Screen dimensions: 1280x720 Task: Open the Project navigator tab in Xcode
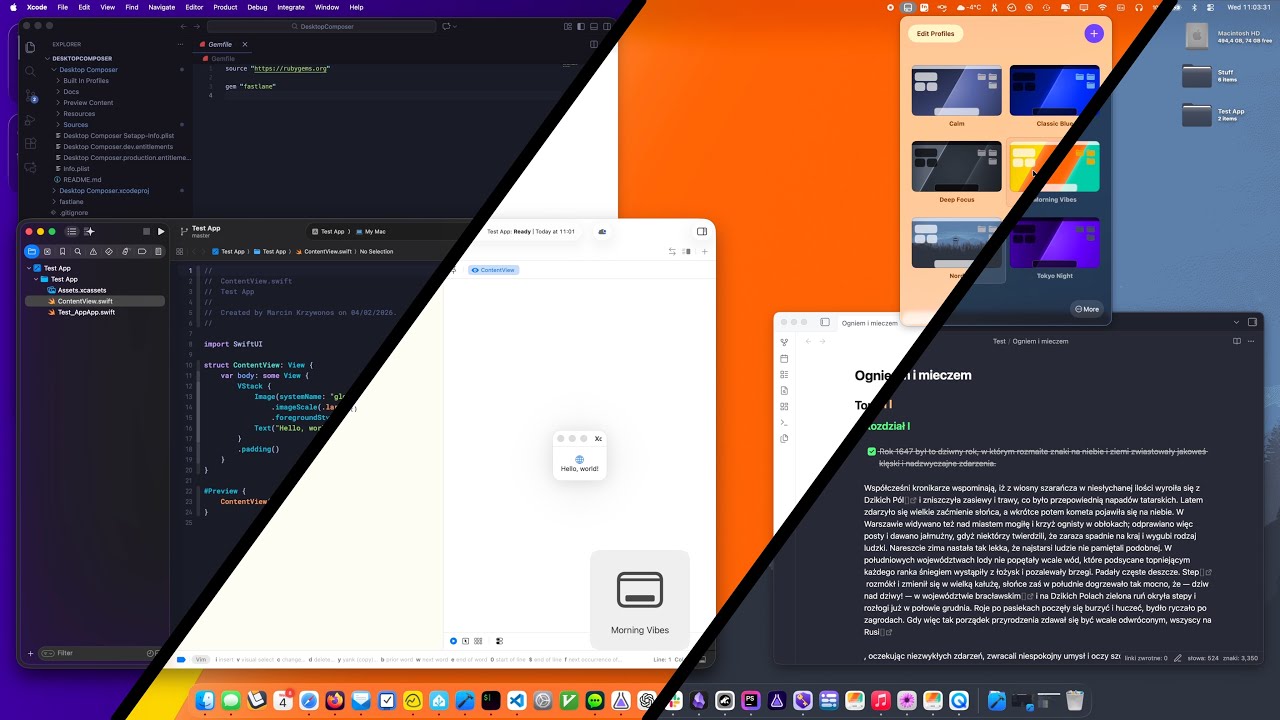(x=32, y=252)
